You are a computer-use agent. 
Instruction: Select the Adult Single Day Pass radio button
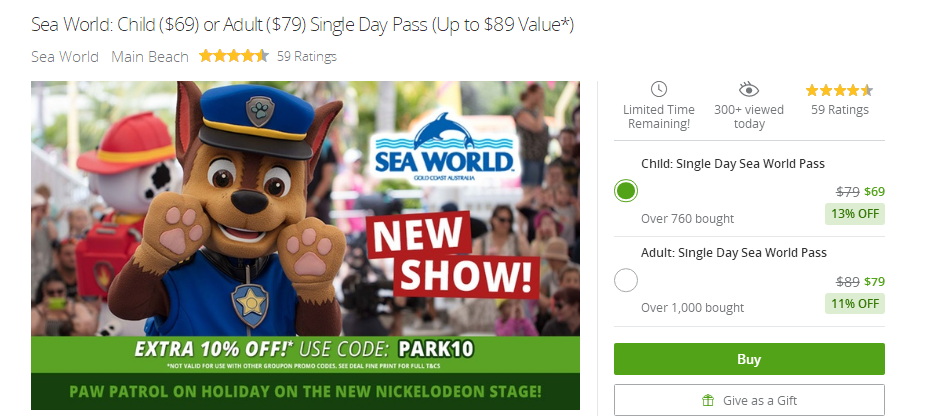[x=626, y=280]
